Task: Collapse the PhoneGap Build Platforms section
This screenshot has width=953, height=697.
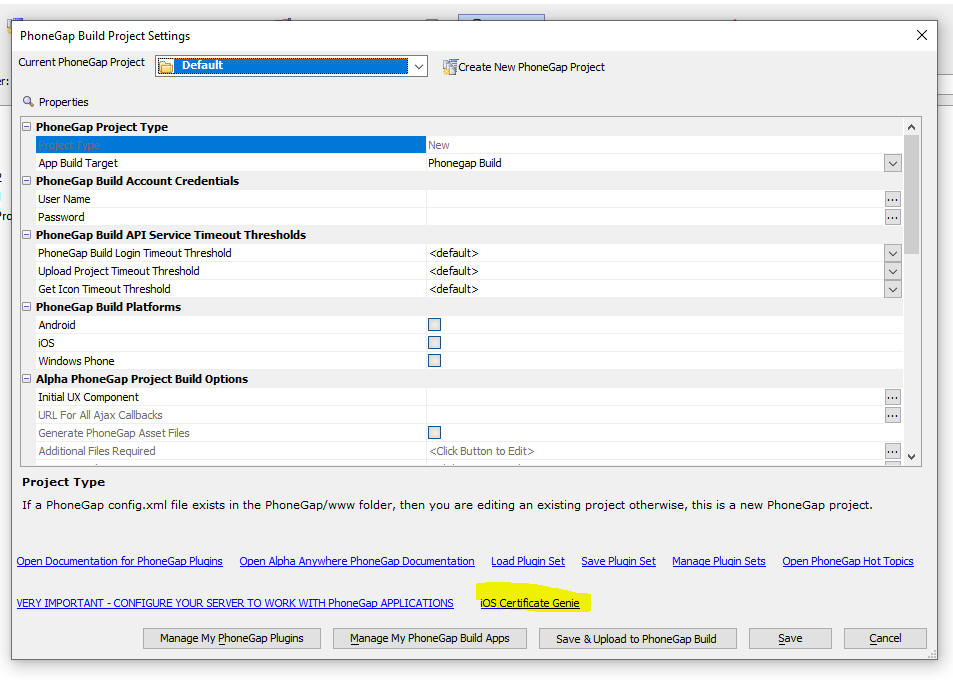Action: [x=27, y=307]
